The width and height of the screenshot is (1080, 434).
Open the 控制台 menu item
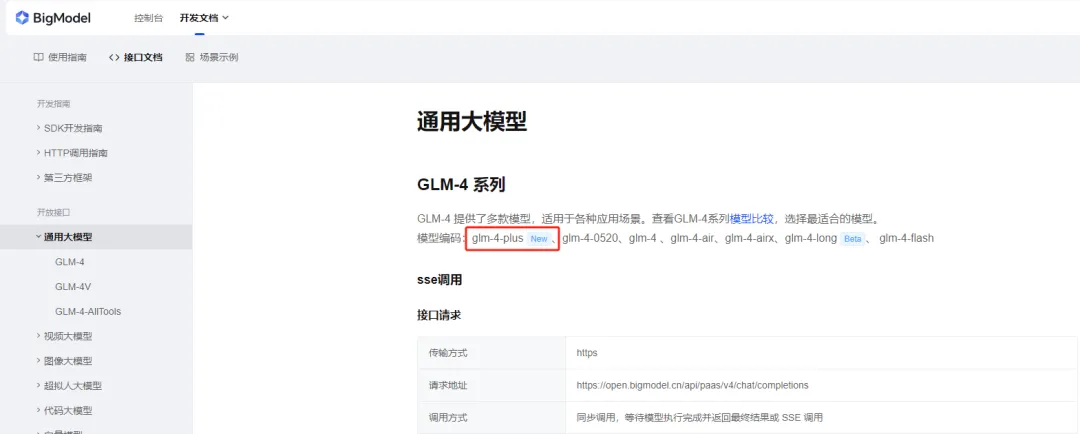[149, 18]
